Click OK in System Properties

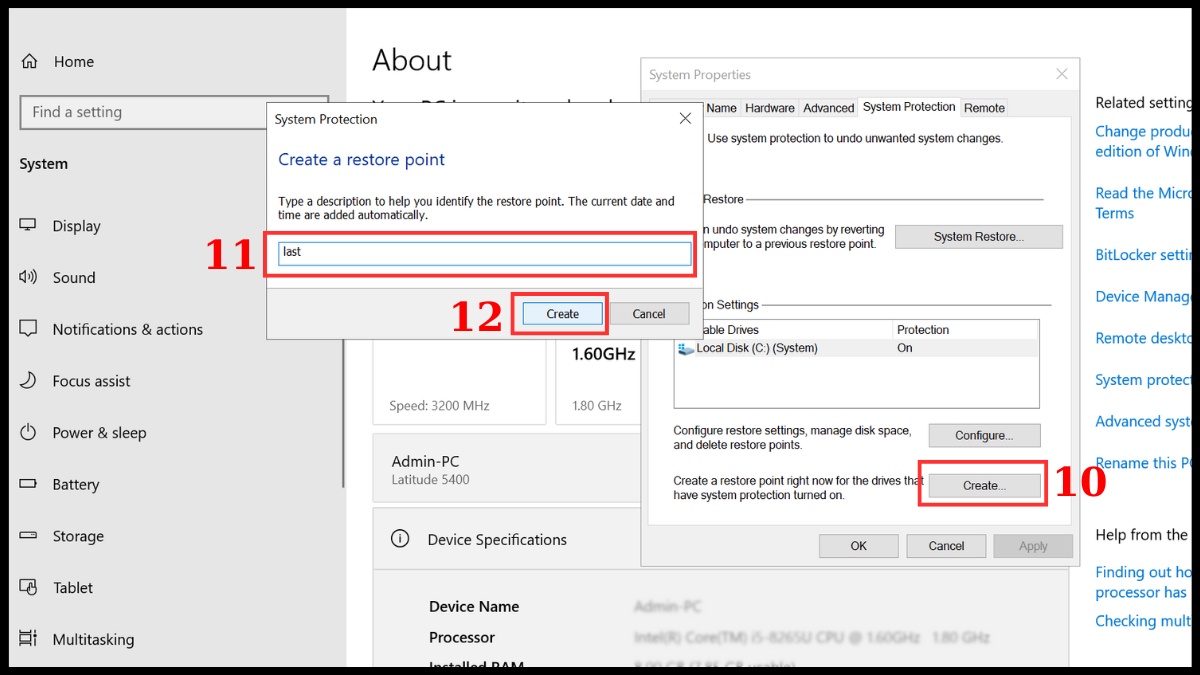tap(858, 546)
